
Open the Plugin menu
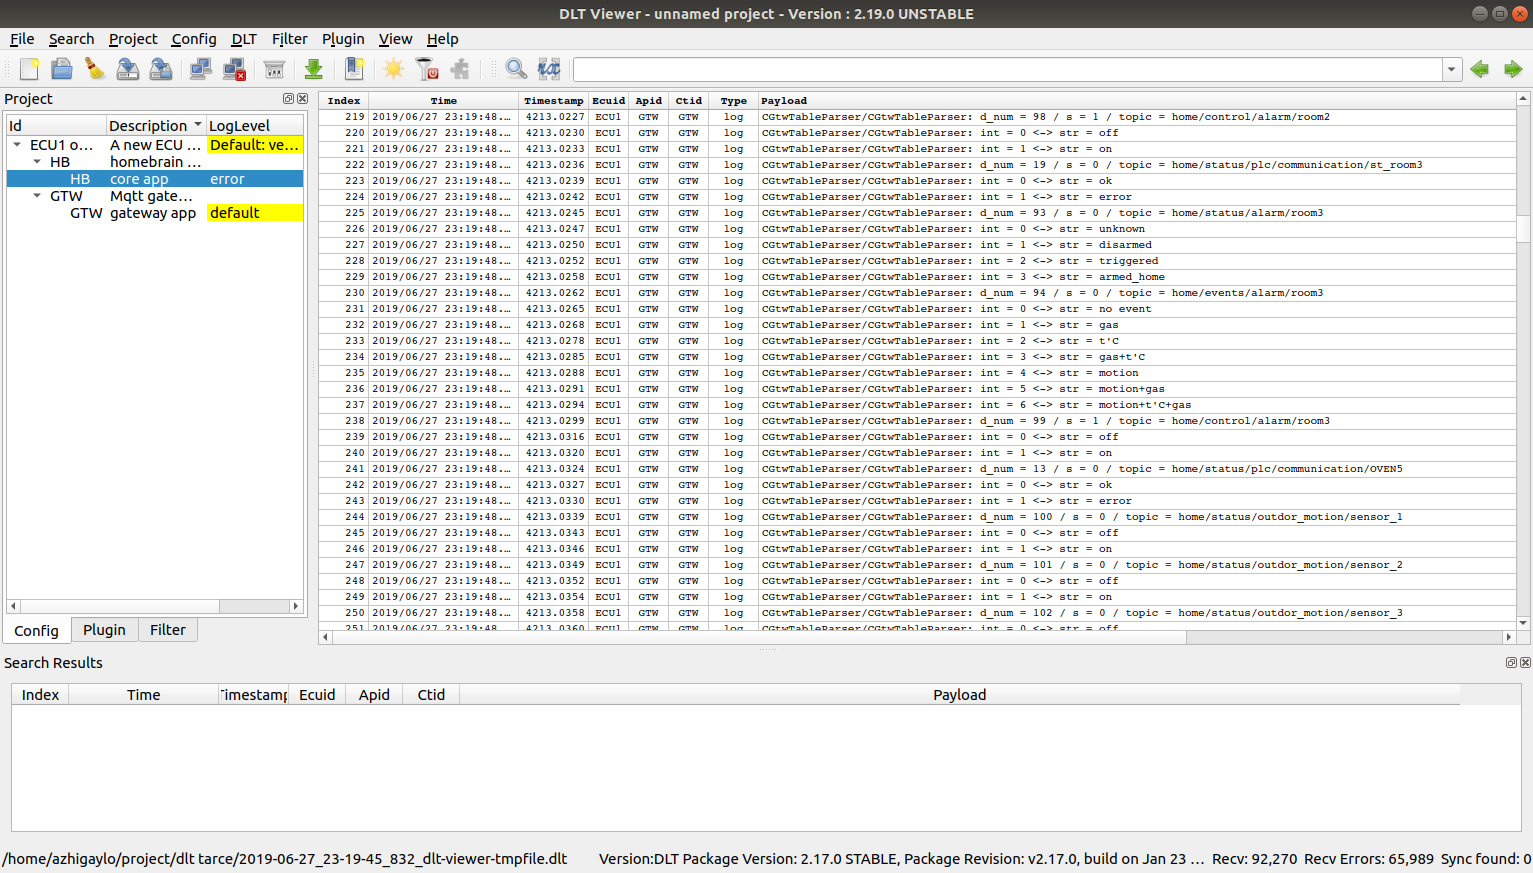343,39
